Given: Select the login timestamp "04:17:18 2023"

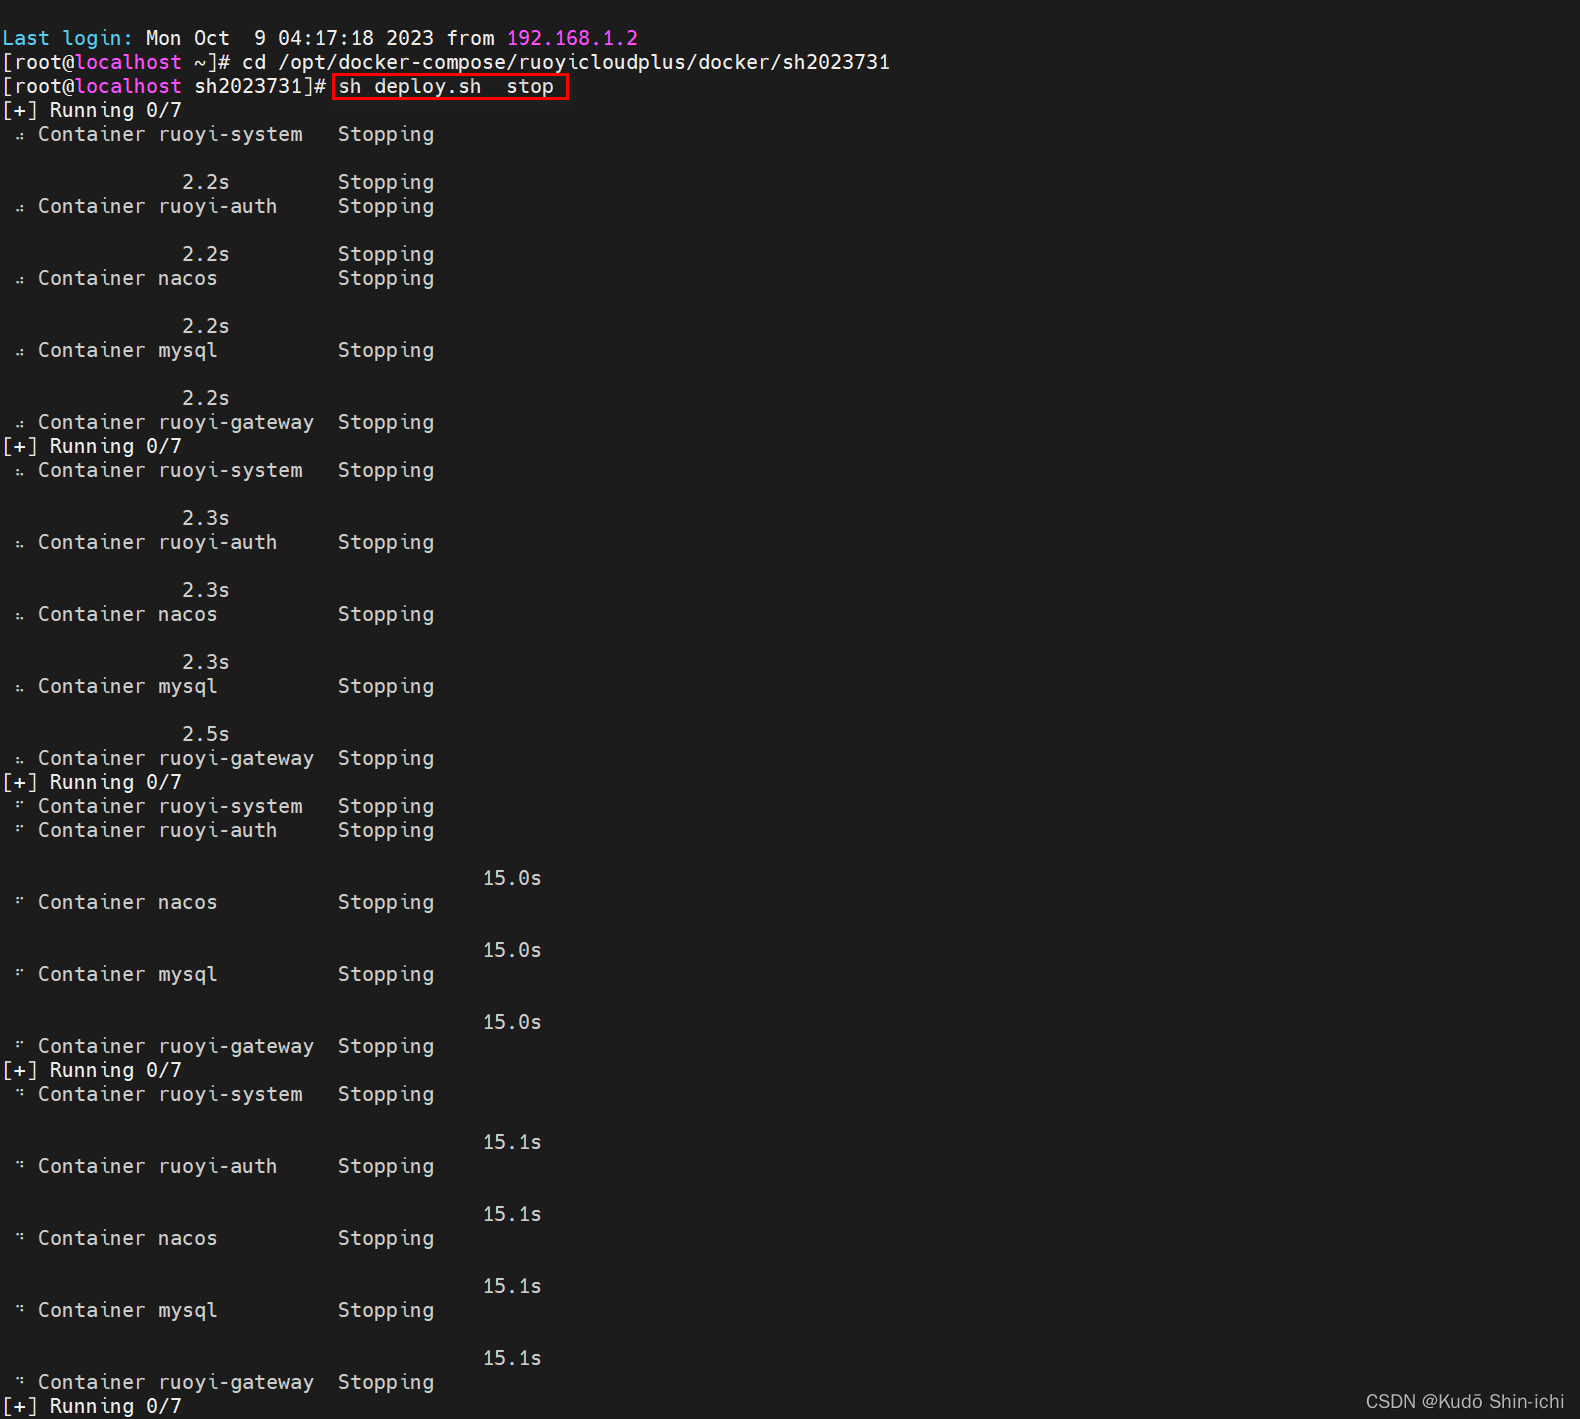Looking at the screenshot, I should click(x=355, y=38).
